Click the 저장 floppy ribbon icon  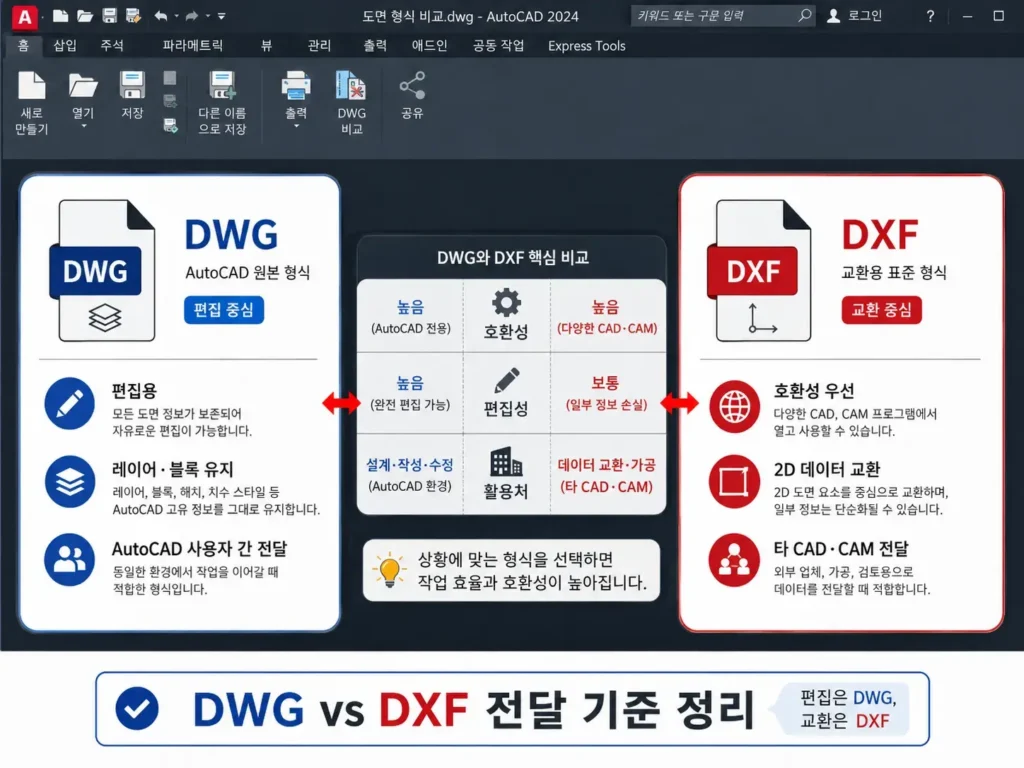pyautogui.click(x=132, y=86)
